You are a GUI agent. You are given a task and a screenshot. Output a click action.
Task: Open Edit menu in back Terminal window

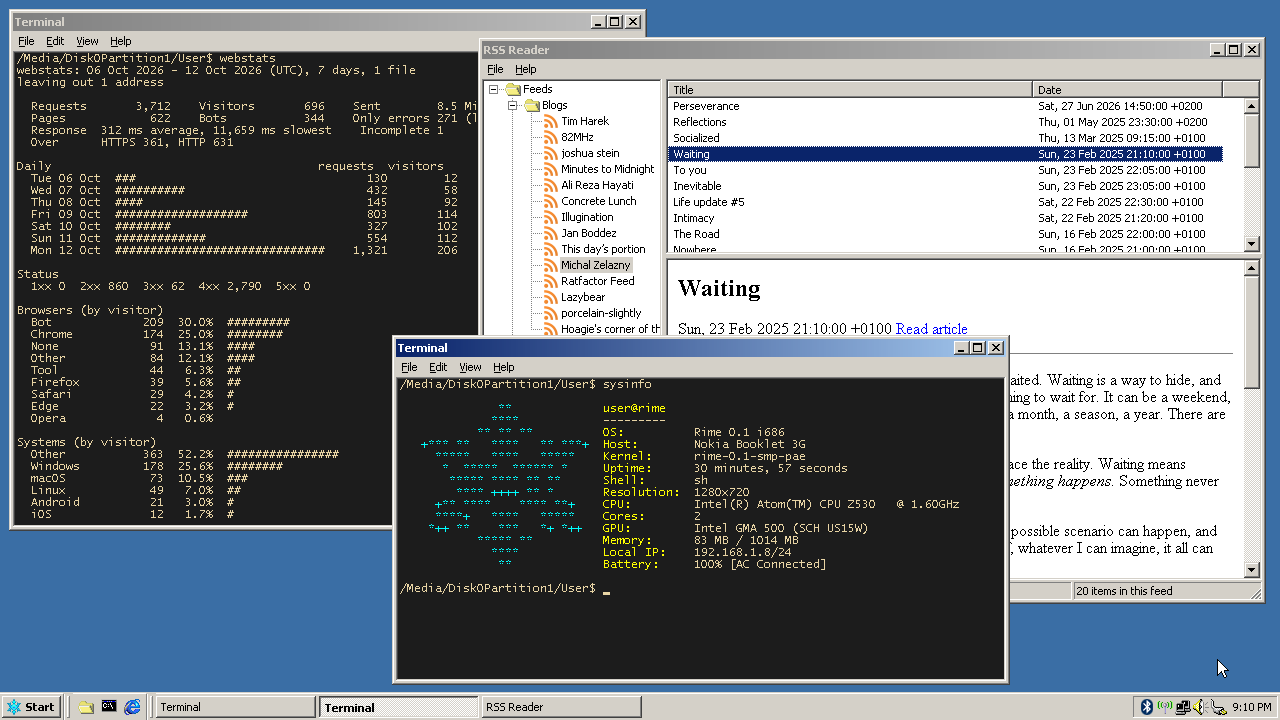(55, 41)
